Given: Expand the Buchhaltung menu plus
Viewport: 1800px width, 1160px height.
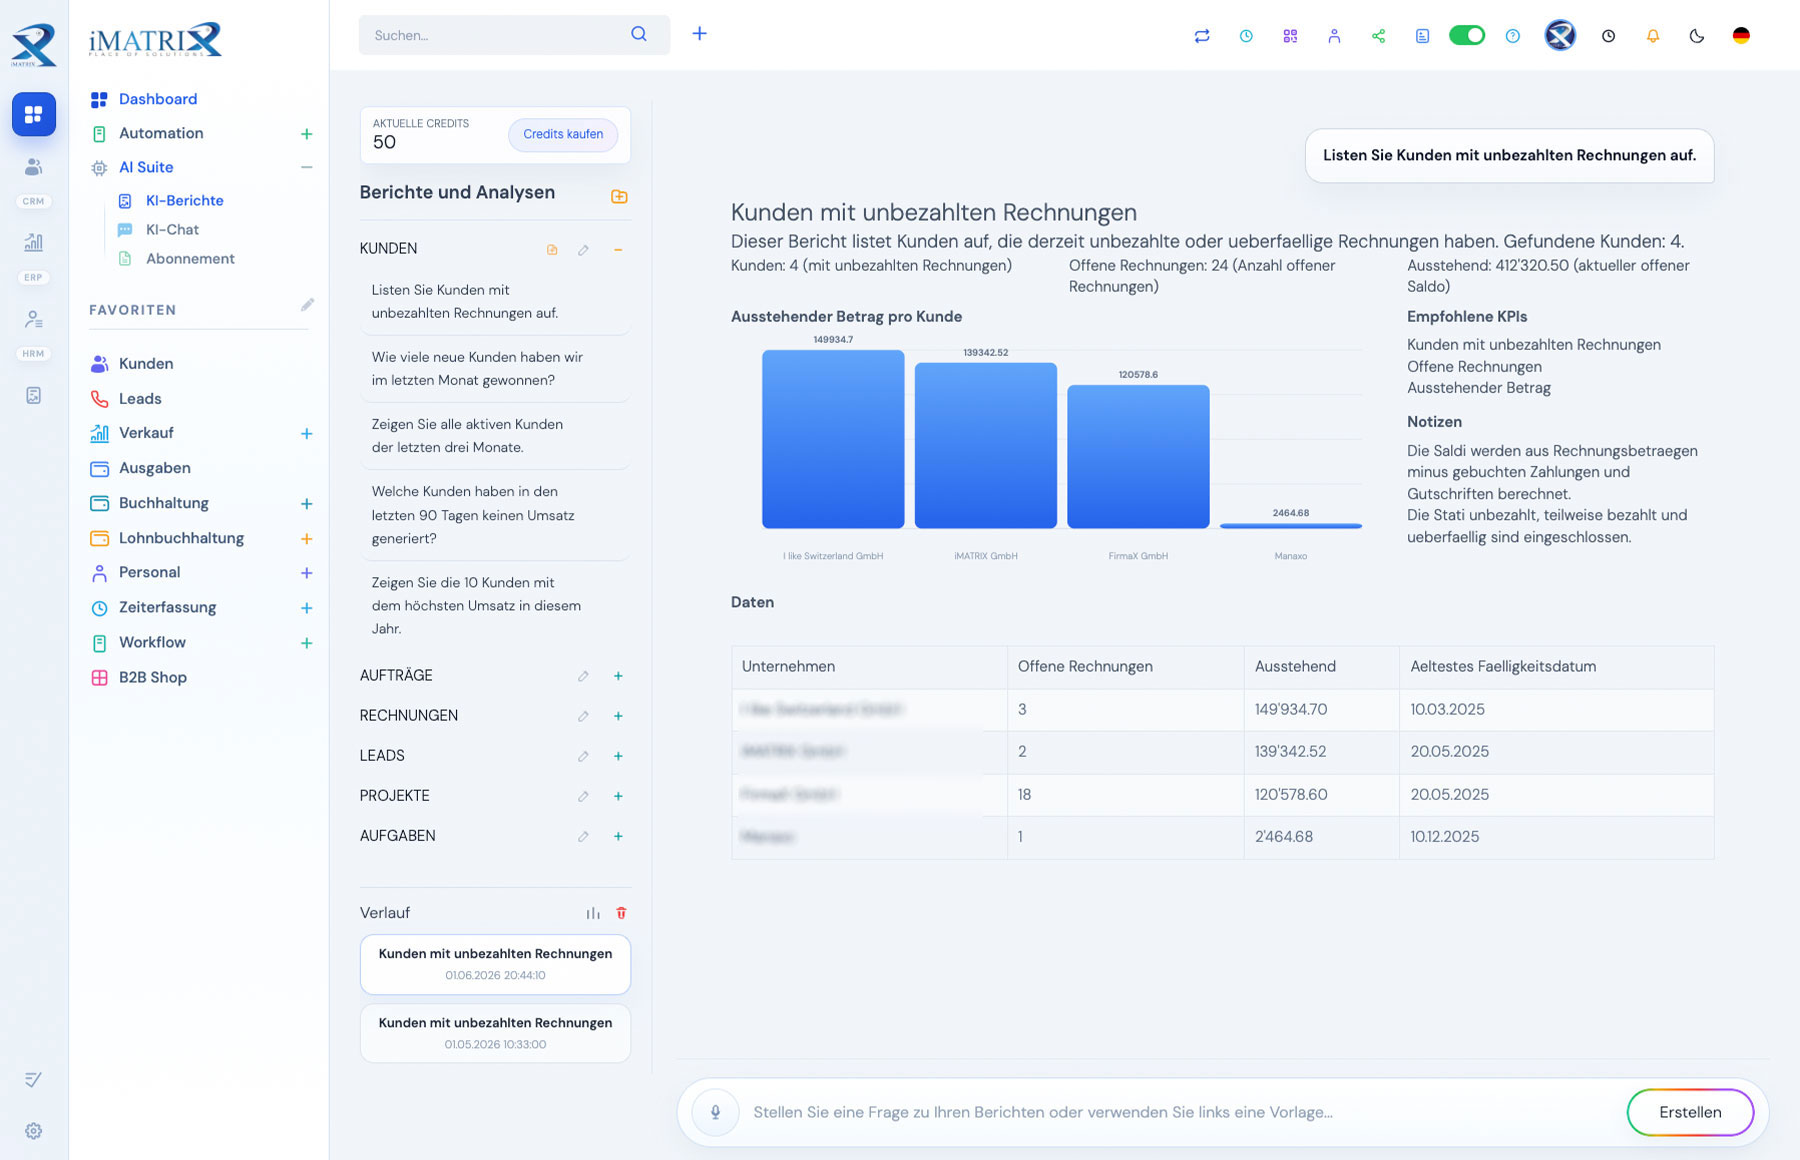Looking at the screenshot, I should (307, 504).
